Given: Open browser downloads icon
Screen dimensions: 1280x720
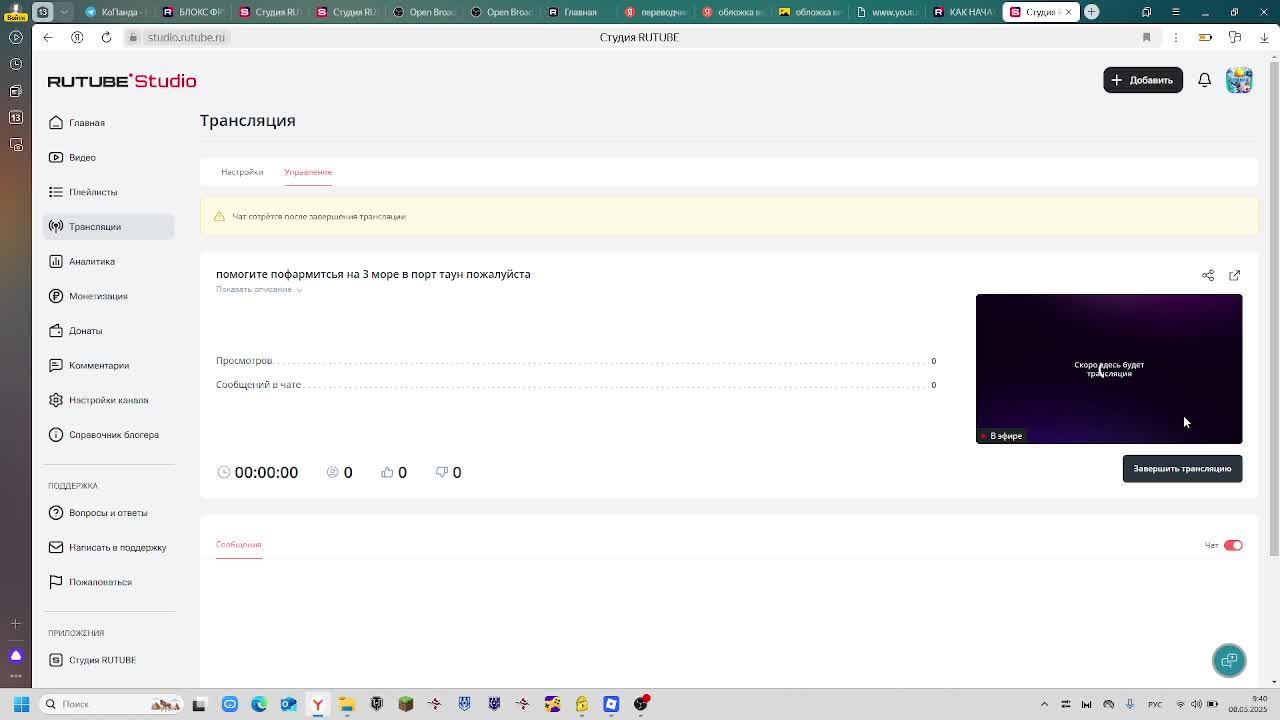Looking at the screenshot, I should [1264, 37].
